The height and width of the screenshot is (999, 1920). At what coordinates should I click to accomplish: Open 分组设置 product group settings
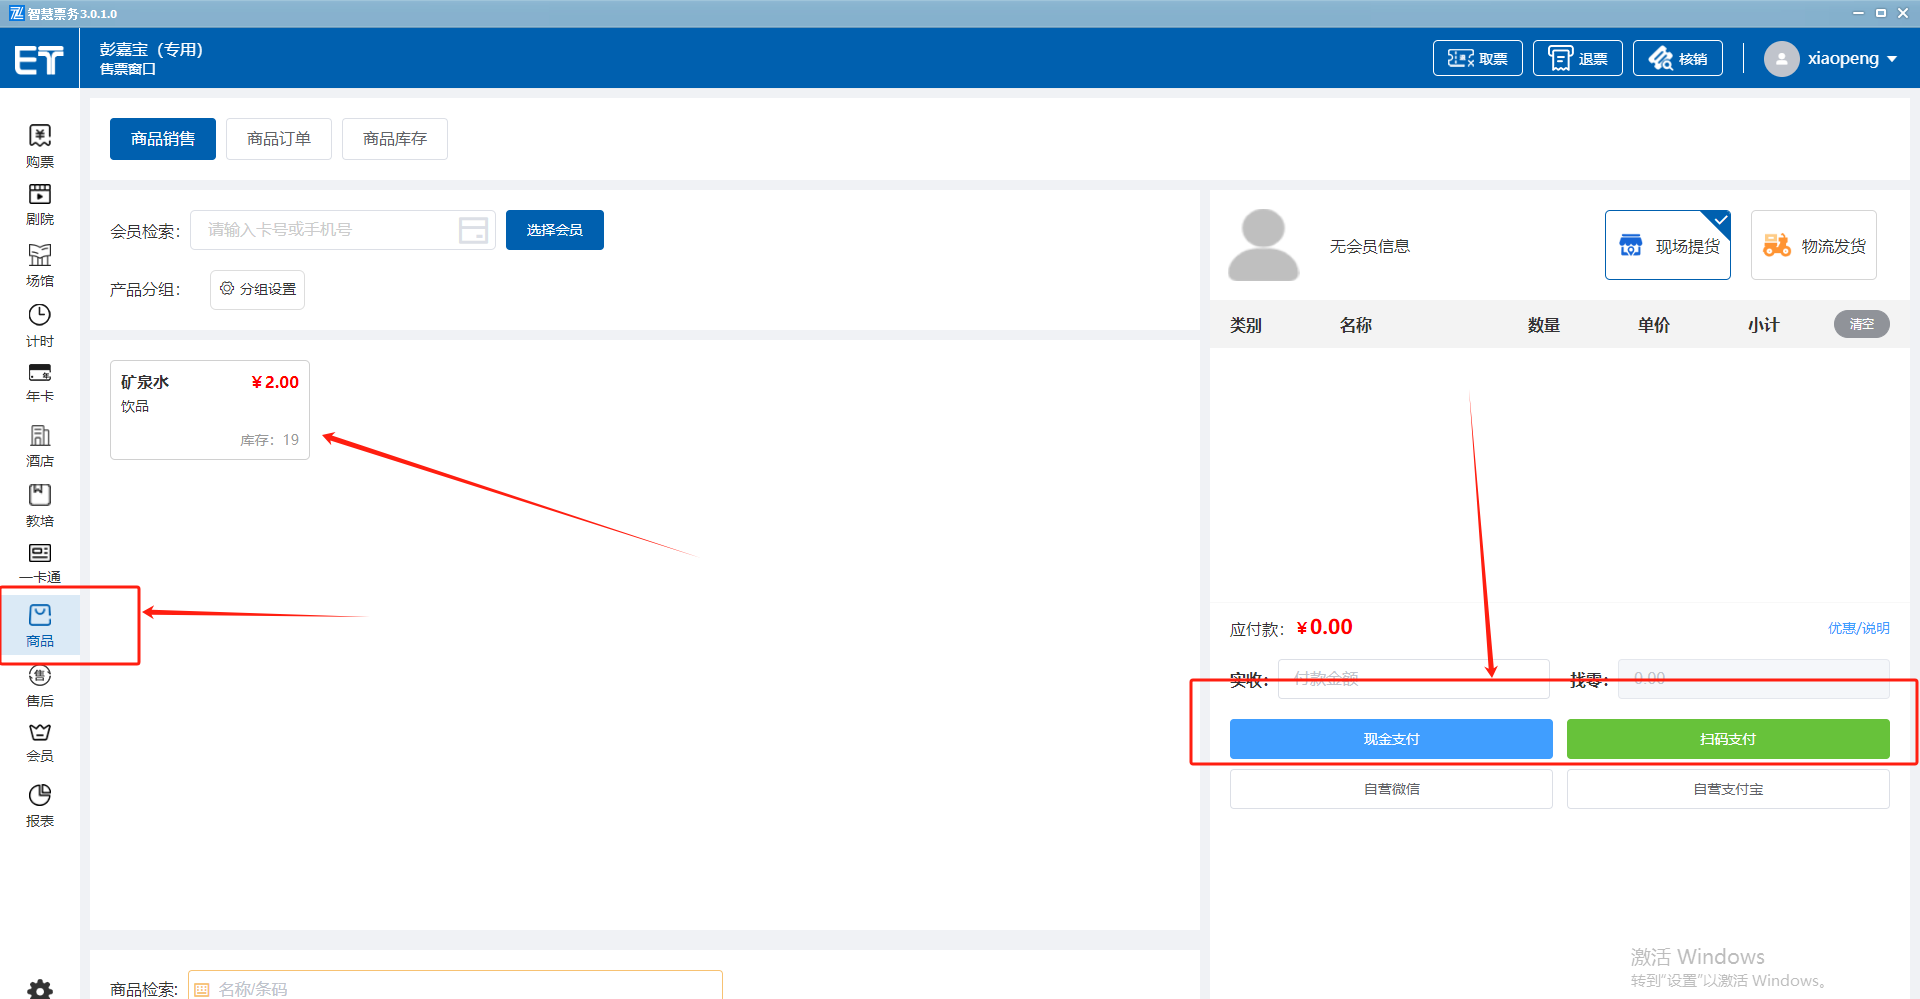pyautogui.click(x=257, y=289)
